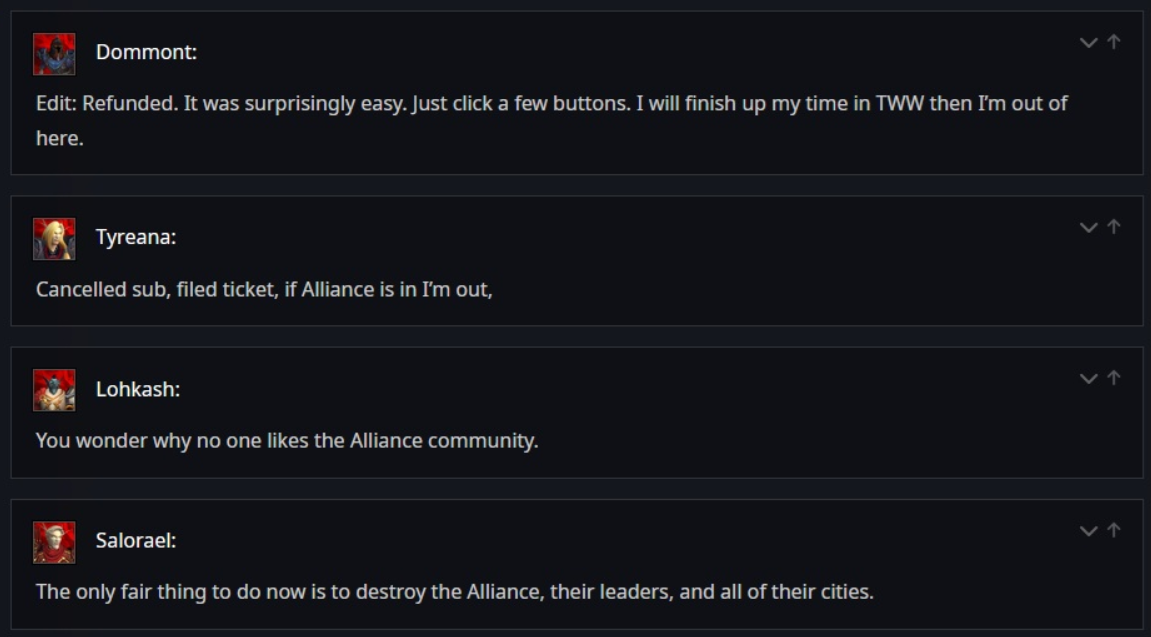Jump to Lohkash's original post via up arrow
1151x637 pixels.
(1114, 378)
